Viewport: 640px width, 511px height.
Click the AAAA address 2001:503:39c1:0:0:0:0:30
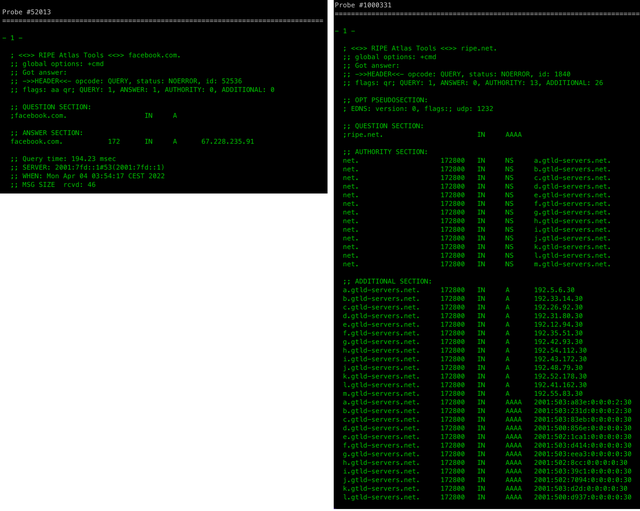[x=582, y=471]
